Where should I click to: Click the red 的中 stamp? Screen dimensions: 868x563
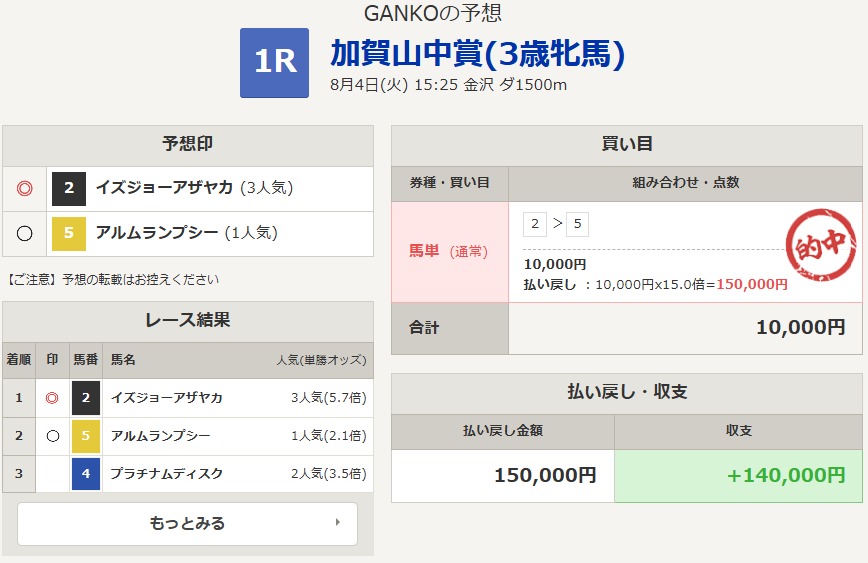822,245
